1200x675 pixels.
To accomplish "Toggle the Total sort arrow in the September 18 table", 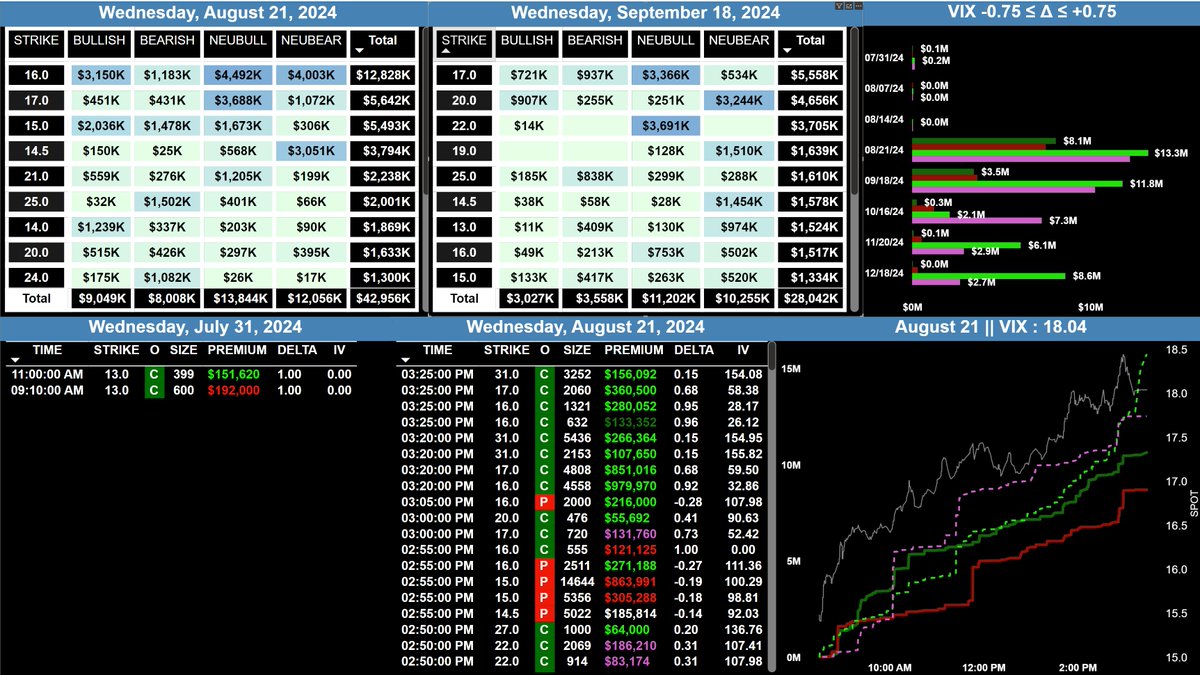I will click(x=789, y=51).
